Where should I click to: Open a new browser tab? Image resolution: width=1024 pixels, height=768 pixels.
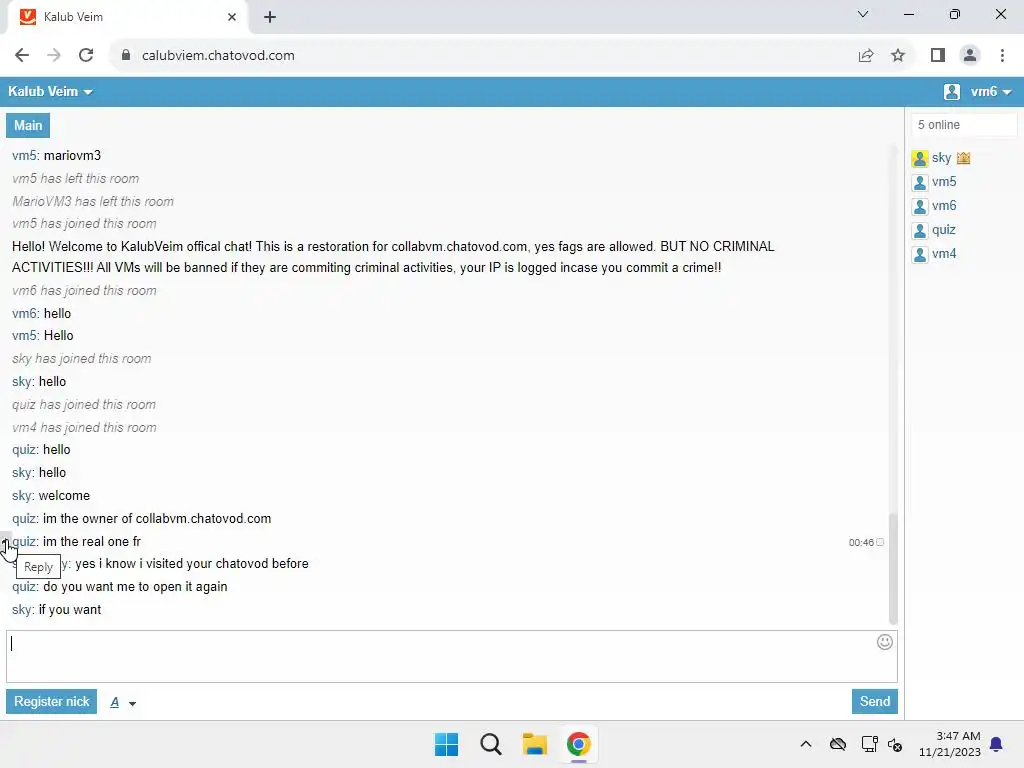(x=270, y=17)
